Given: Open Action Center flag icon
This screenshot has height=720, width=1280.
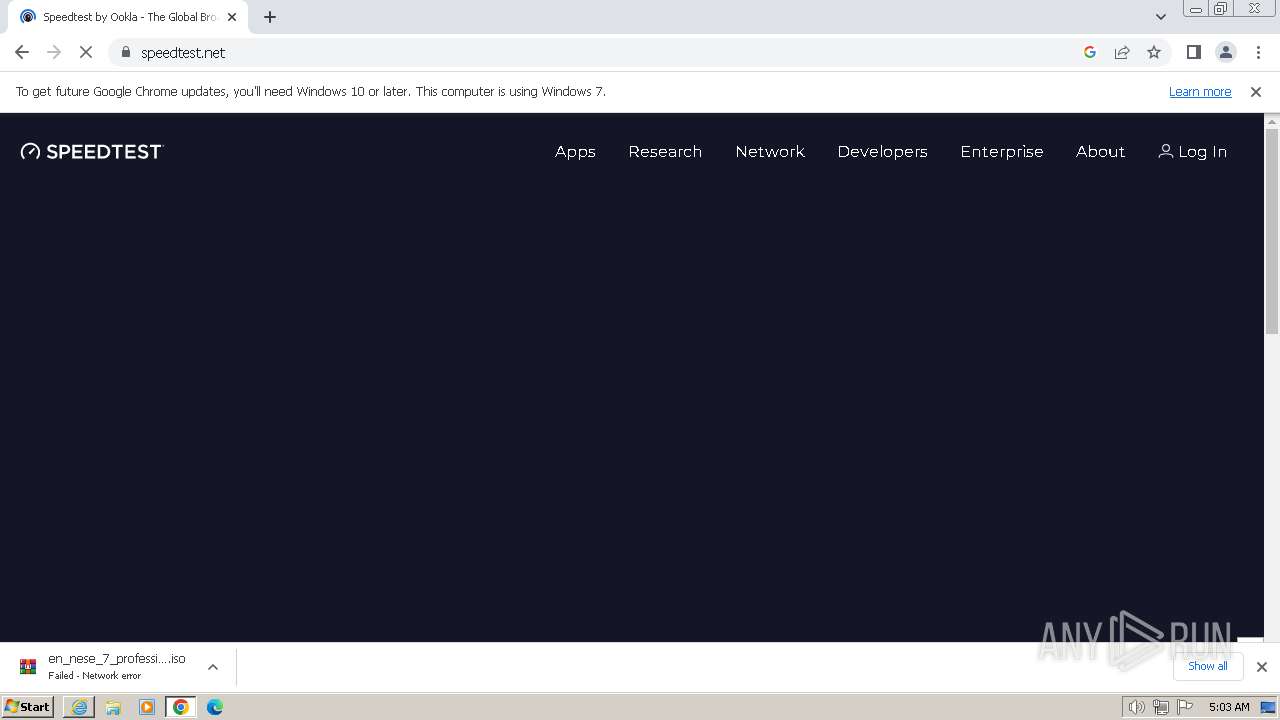Looking at the screenshot, I should pos(1186,707).
